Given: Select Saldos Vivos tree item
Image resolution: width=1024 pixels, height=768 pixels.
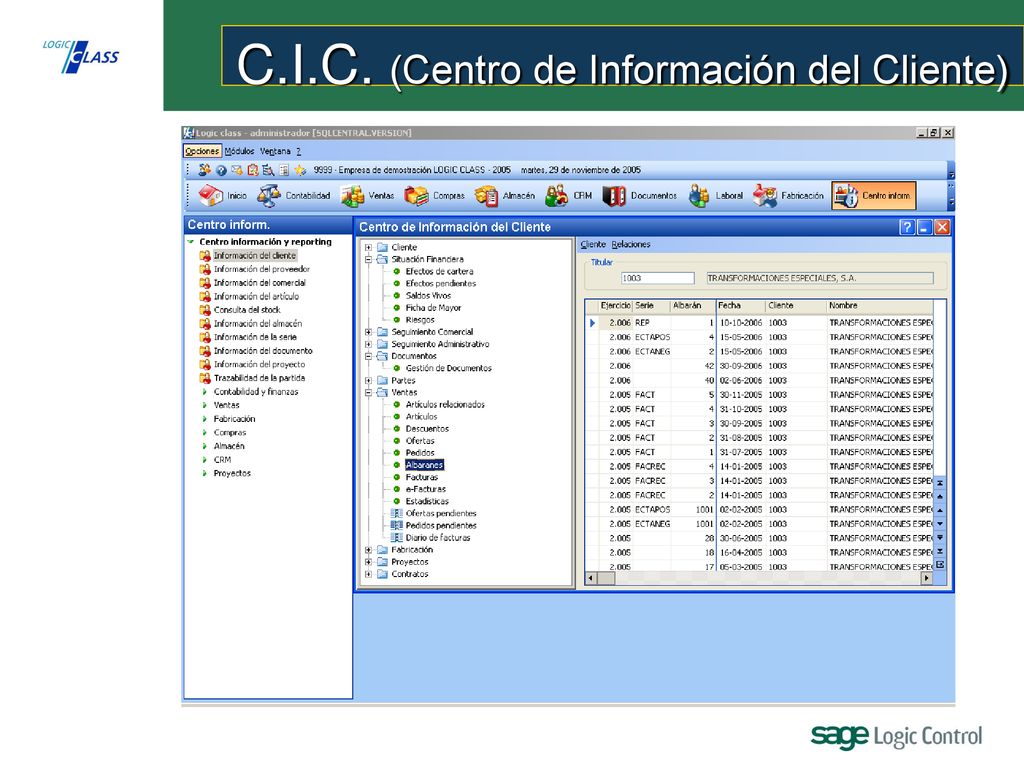Looking at the screenshot, I should click(x=428, y=295).
